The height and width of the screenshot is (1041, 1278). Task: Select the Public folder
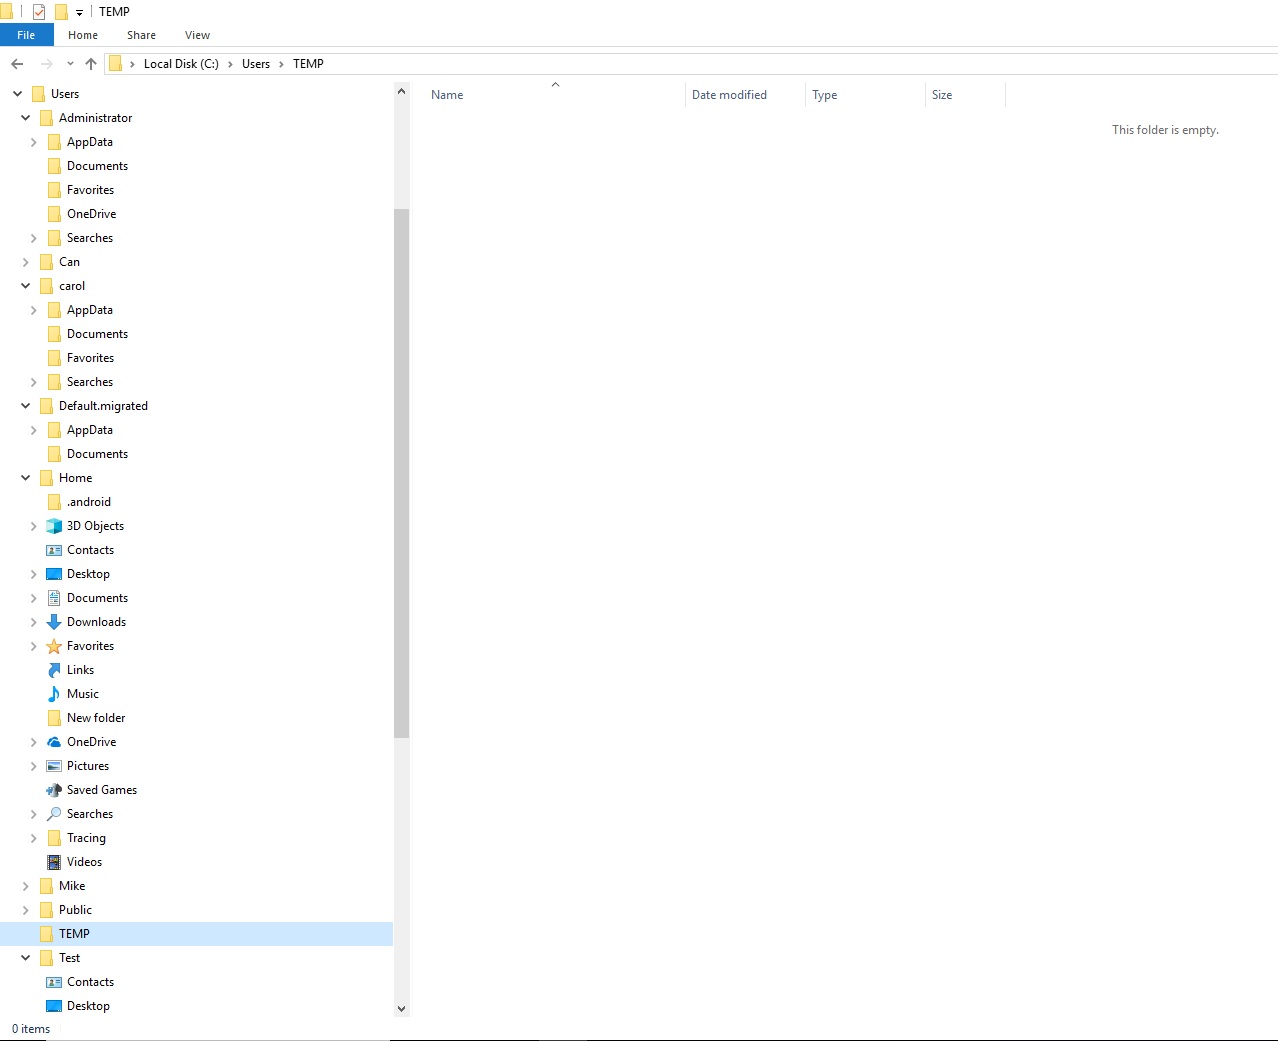(x=75, y=910)
